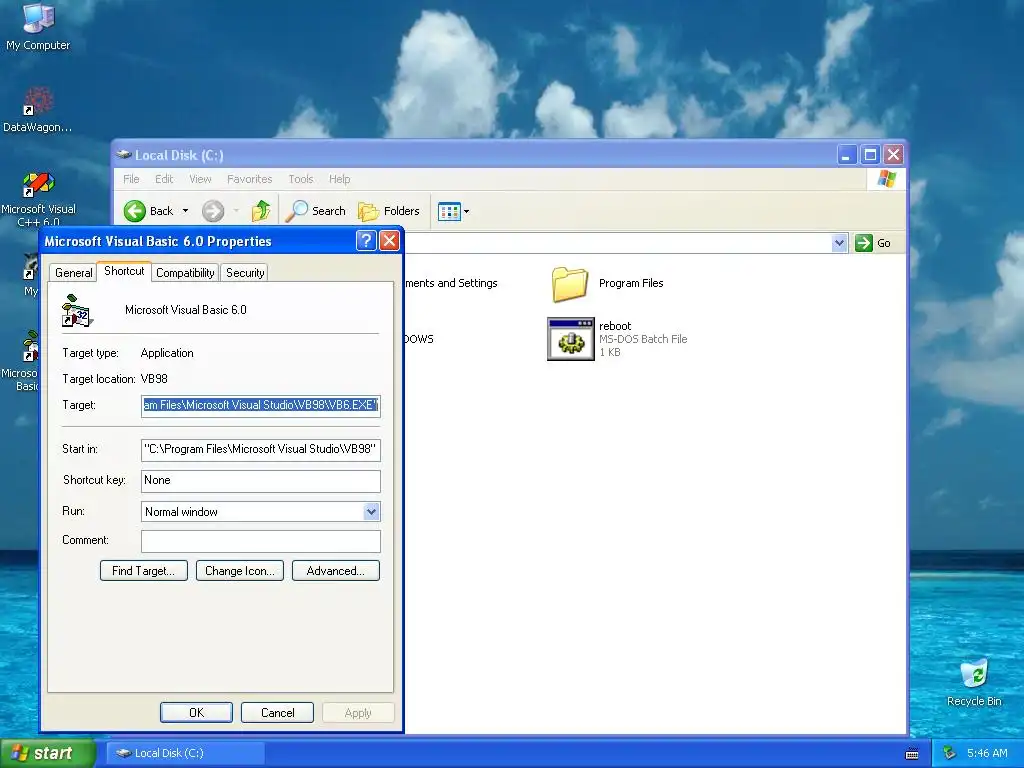This screenshot has width=1024, height=768.
Task: Select the Documents and Settings folder label
Action: (451, 283)
